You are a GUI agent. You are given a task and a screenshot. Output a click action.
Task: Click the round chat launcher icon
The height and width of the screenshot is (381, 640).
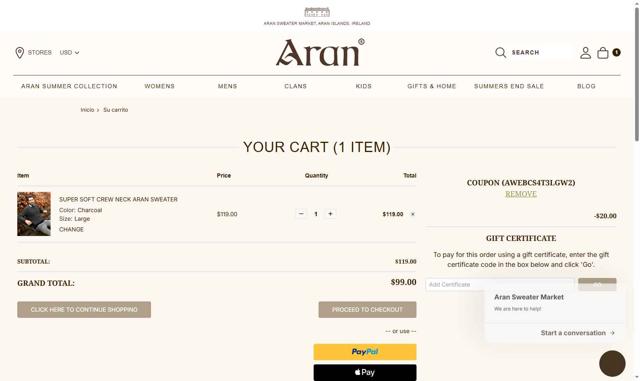point(612,363)
